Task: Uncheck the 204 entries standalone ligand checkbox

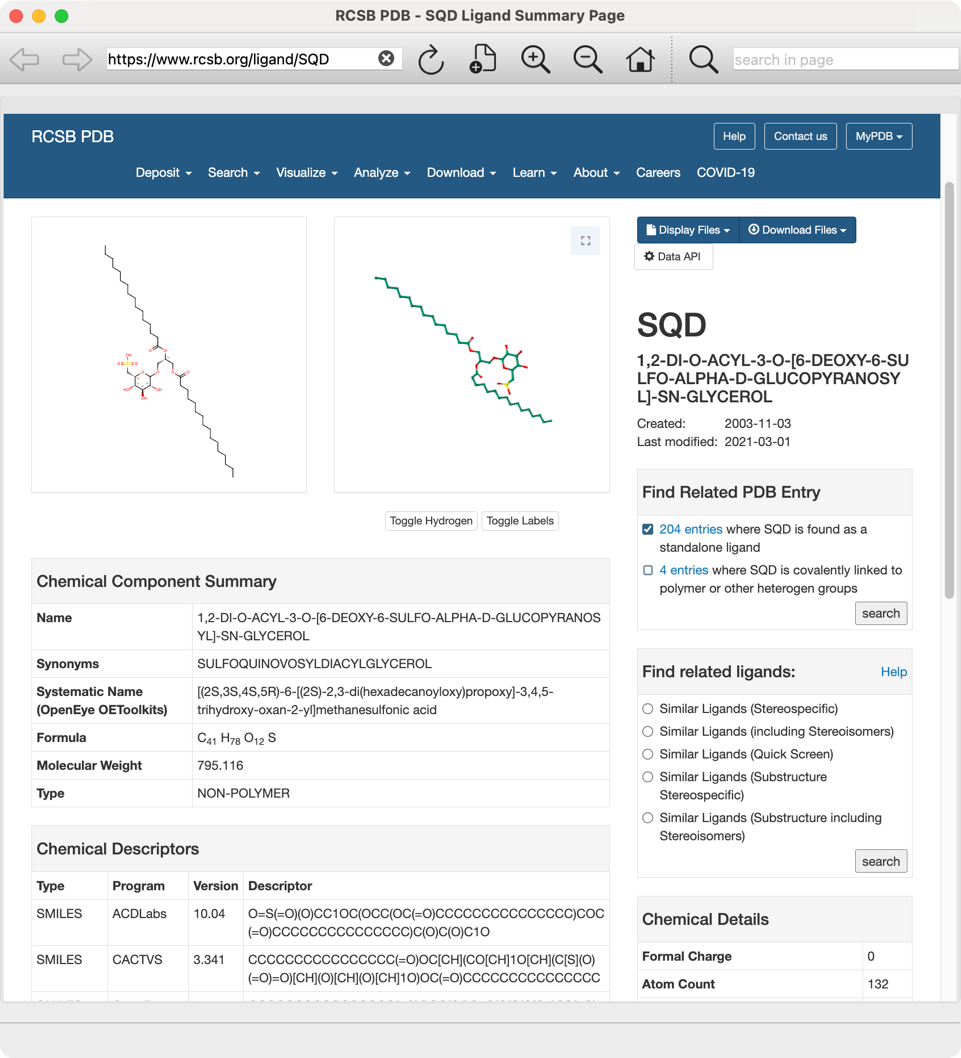Action: [x=648, y=530]
